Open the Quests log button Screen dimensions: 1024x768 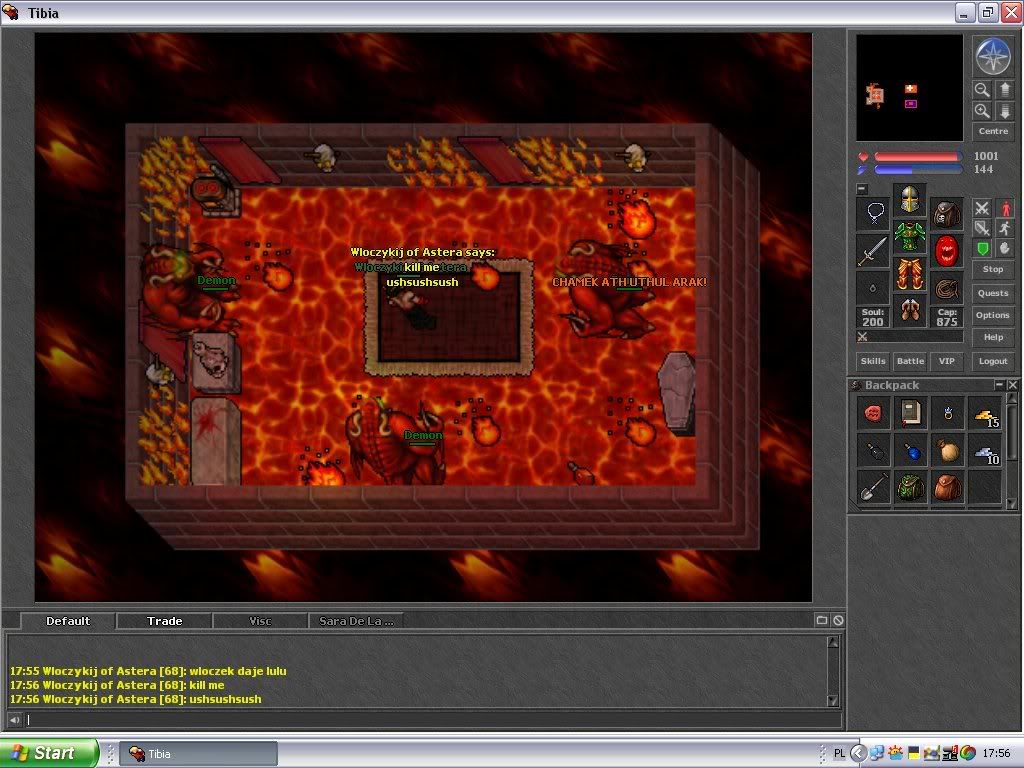(x=993, y=293)
